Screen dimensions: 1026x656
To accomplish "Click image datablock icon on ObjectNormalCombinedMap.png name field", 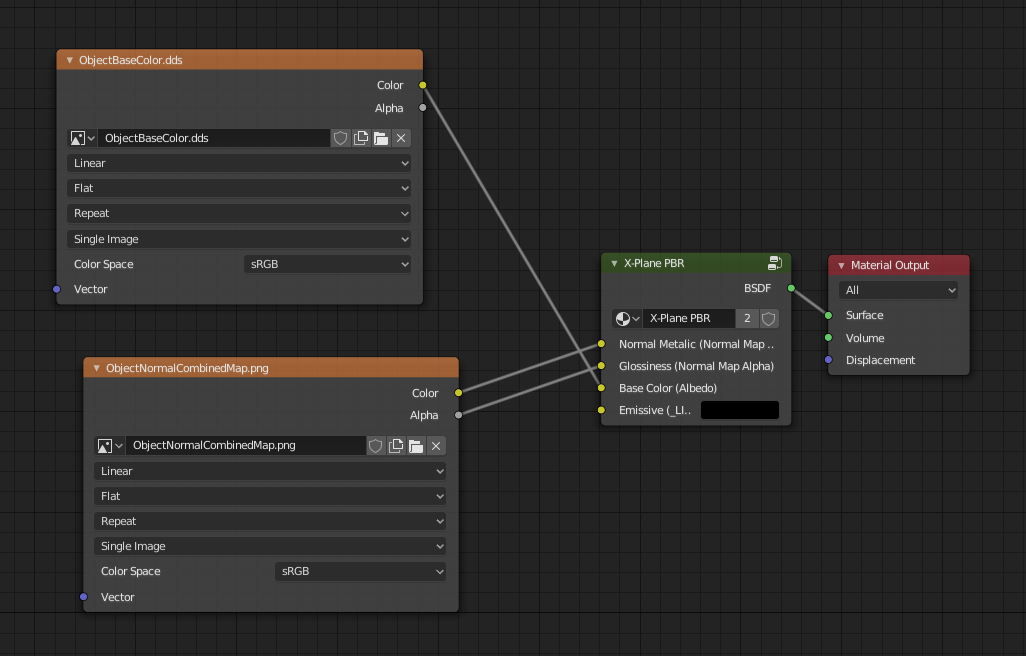I will 105,445.
